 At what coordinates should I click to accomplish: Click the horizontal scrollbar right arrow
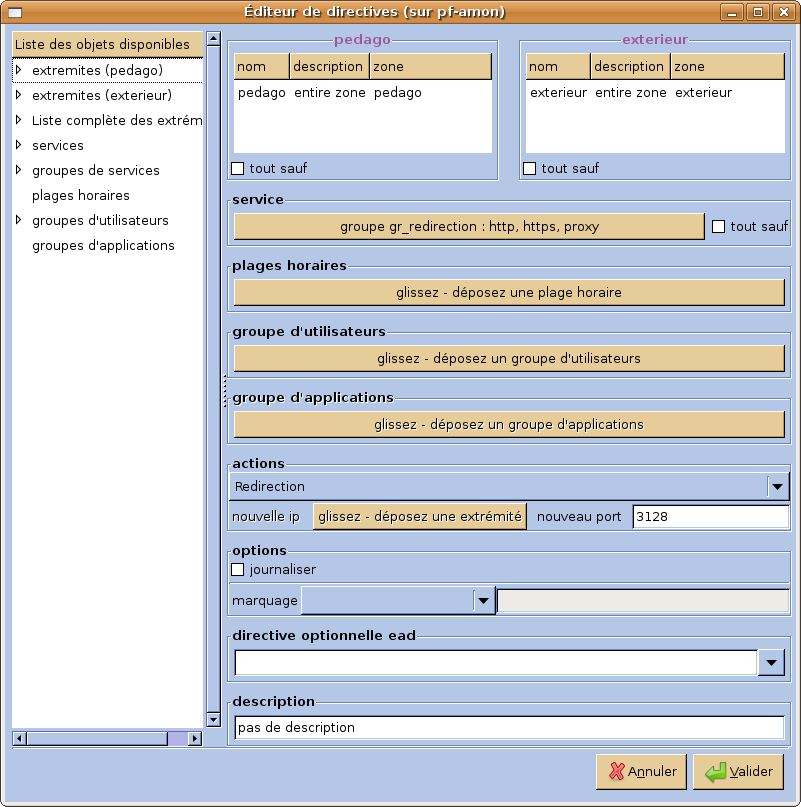point(195,739)
